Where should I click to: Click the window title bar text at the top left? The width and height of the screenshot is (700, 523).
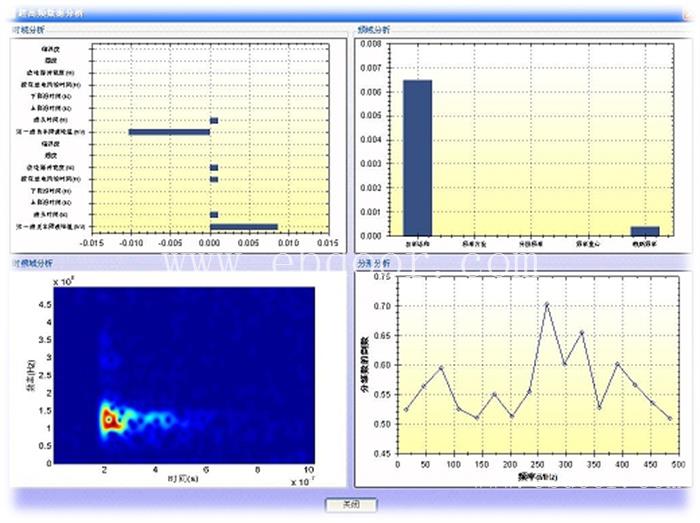50,14
